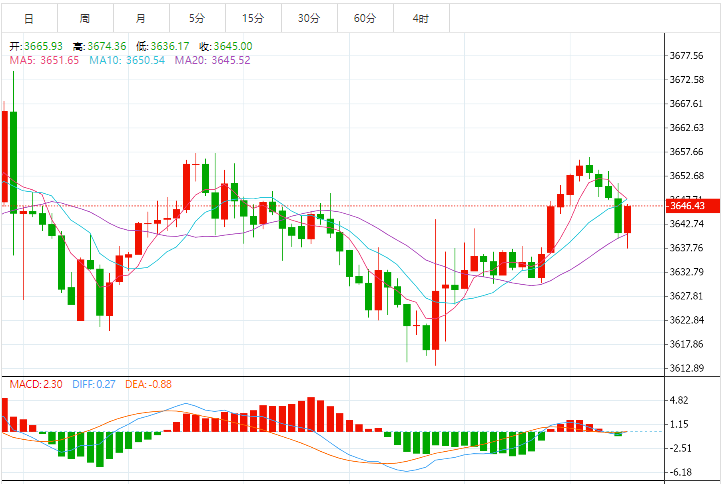722x484 pixels.
Task: Click the 3642.74 price axis label
Action: (x=687, y=224)
